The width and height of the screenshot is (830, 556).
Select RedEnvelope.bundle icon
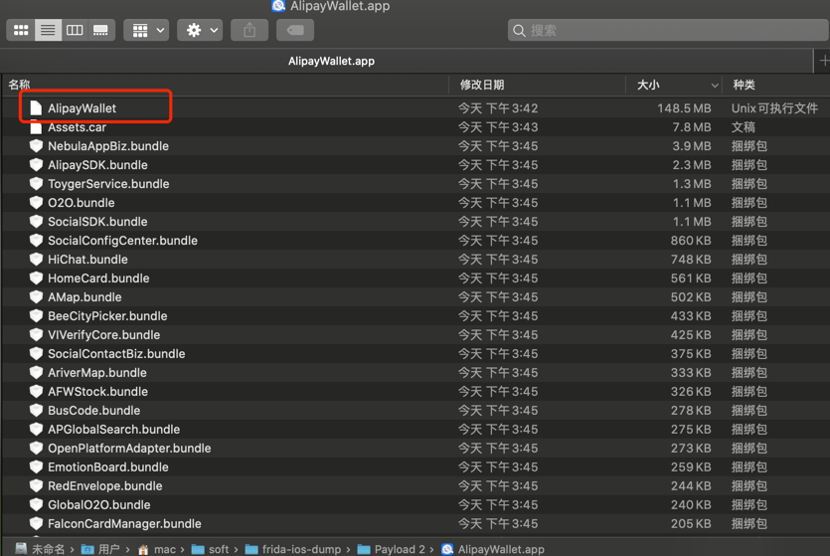coord(36,486)
